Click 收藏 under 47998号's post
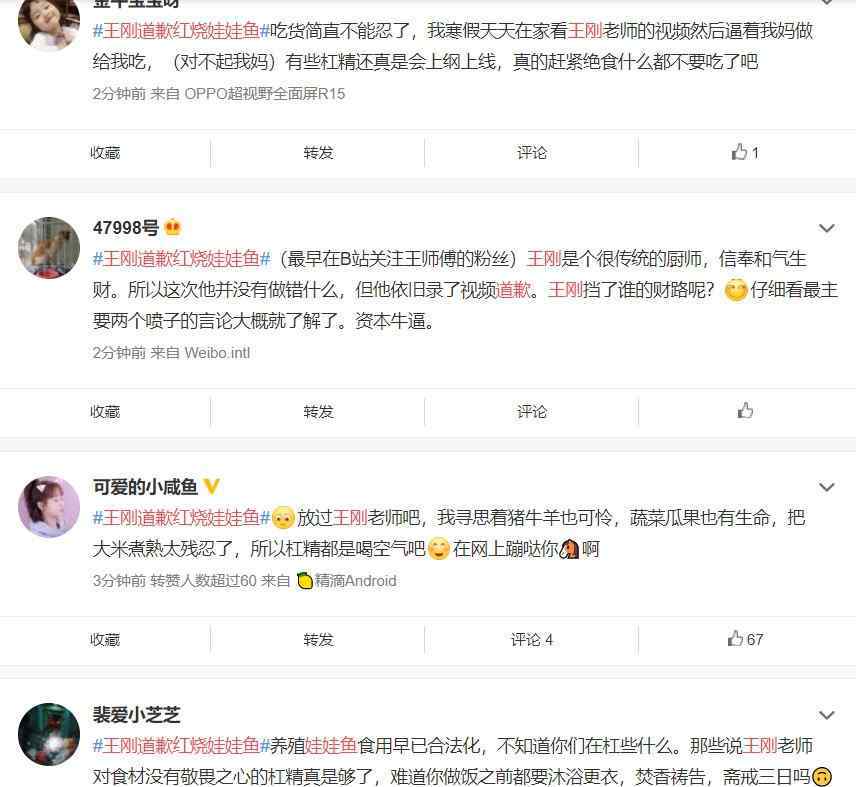856x787 pixels. (105, 412)
